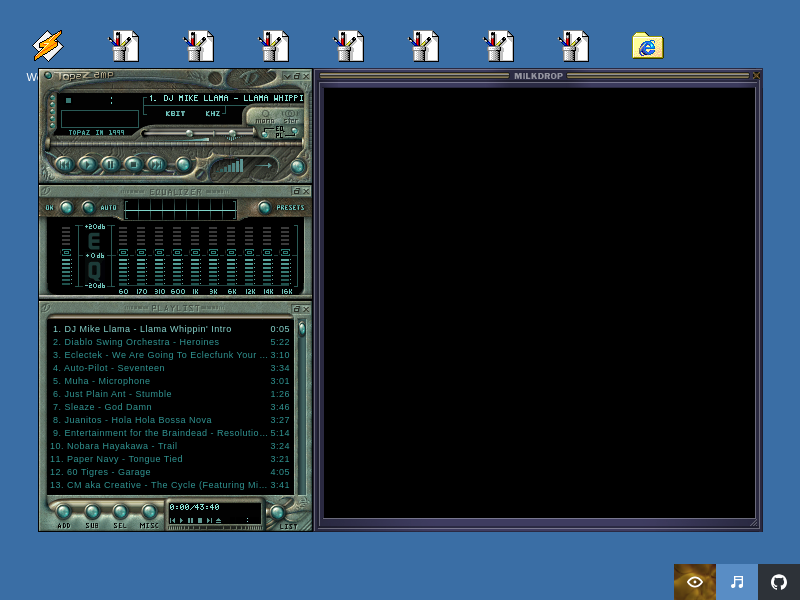
Task: Open the Internet Explorer folder desktop icon
Action: pyautogui.click(x=647, y=46)
